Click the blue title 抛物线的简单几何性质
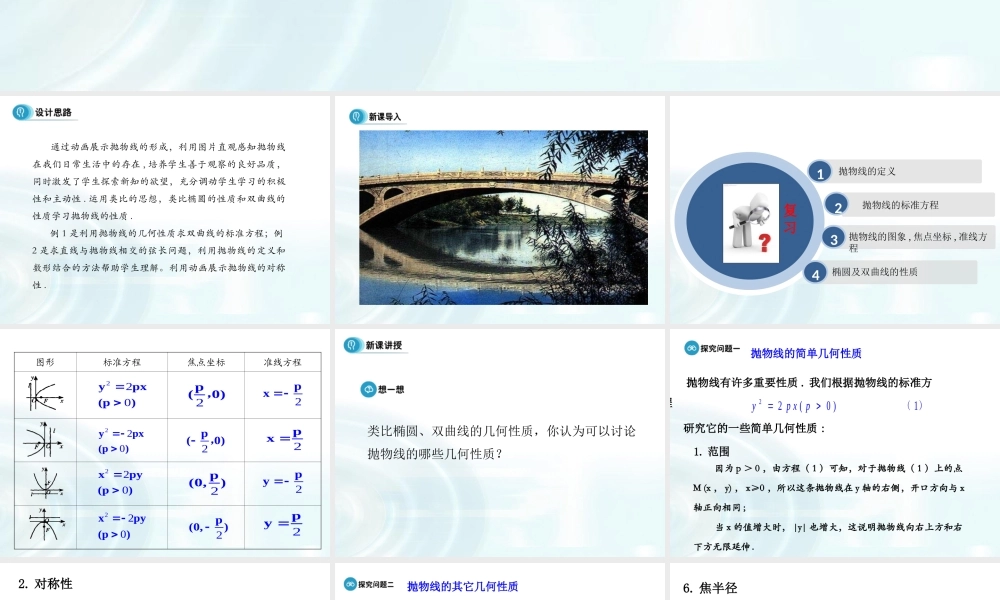Image resolution: width=1000 pixels, height=600 pixels. click(806, 353)
